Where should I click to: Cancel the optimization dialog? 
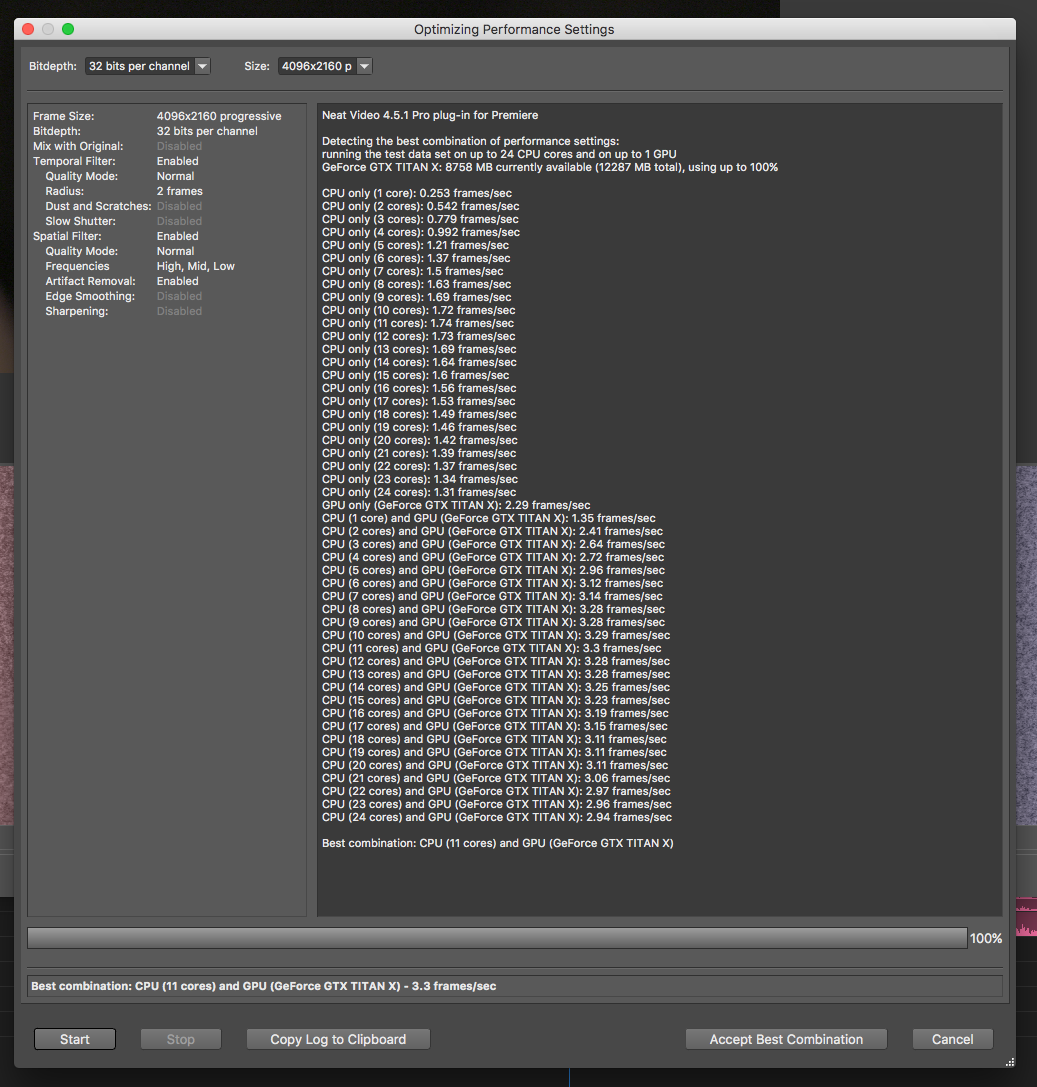[952, 1039]
